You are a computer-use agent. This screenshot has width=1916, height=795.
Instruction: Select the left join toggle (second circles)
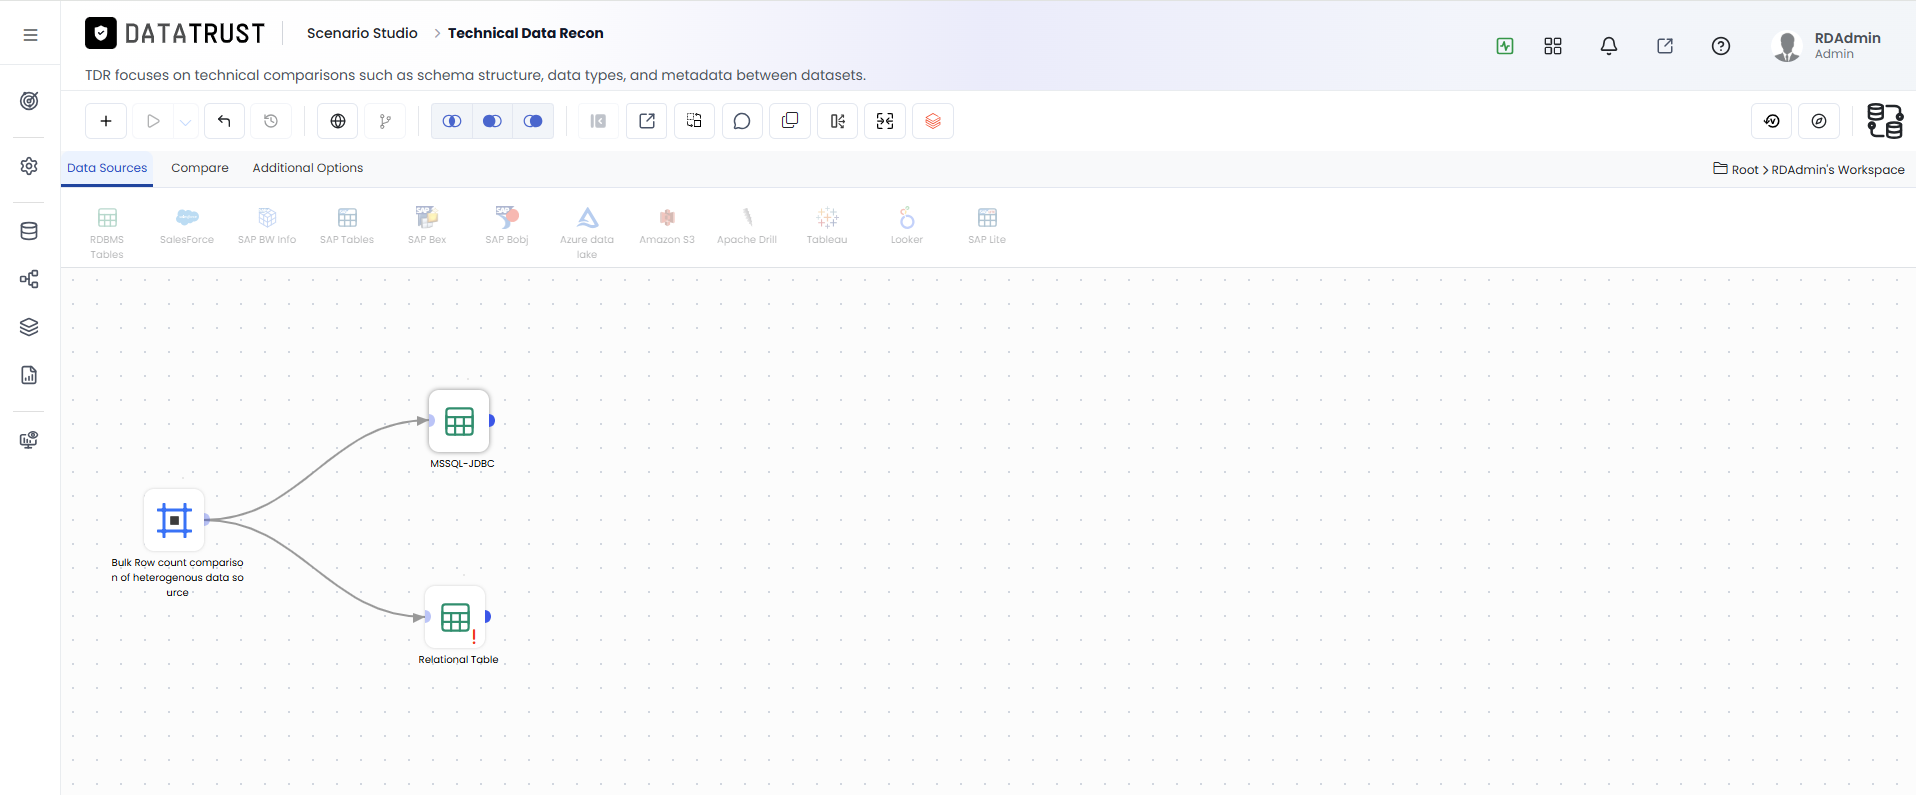[492, 121]
